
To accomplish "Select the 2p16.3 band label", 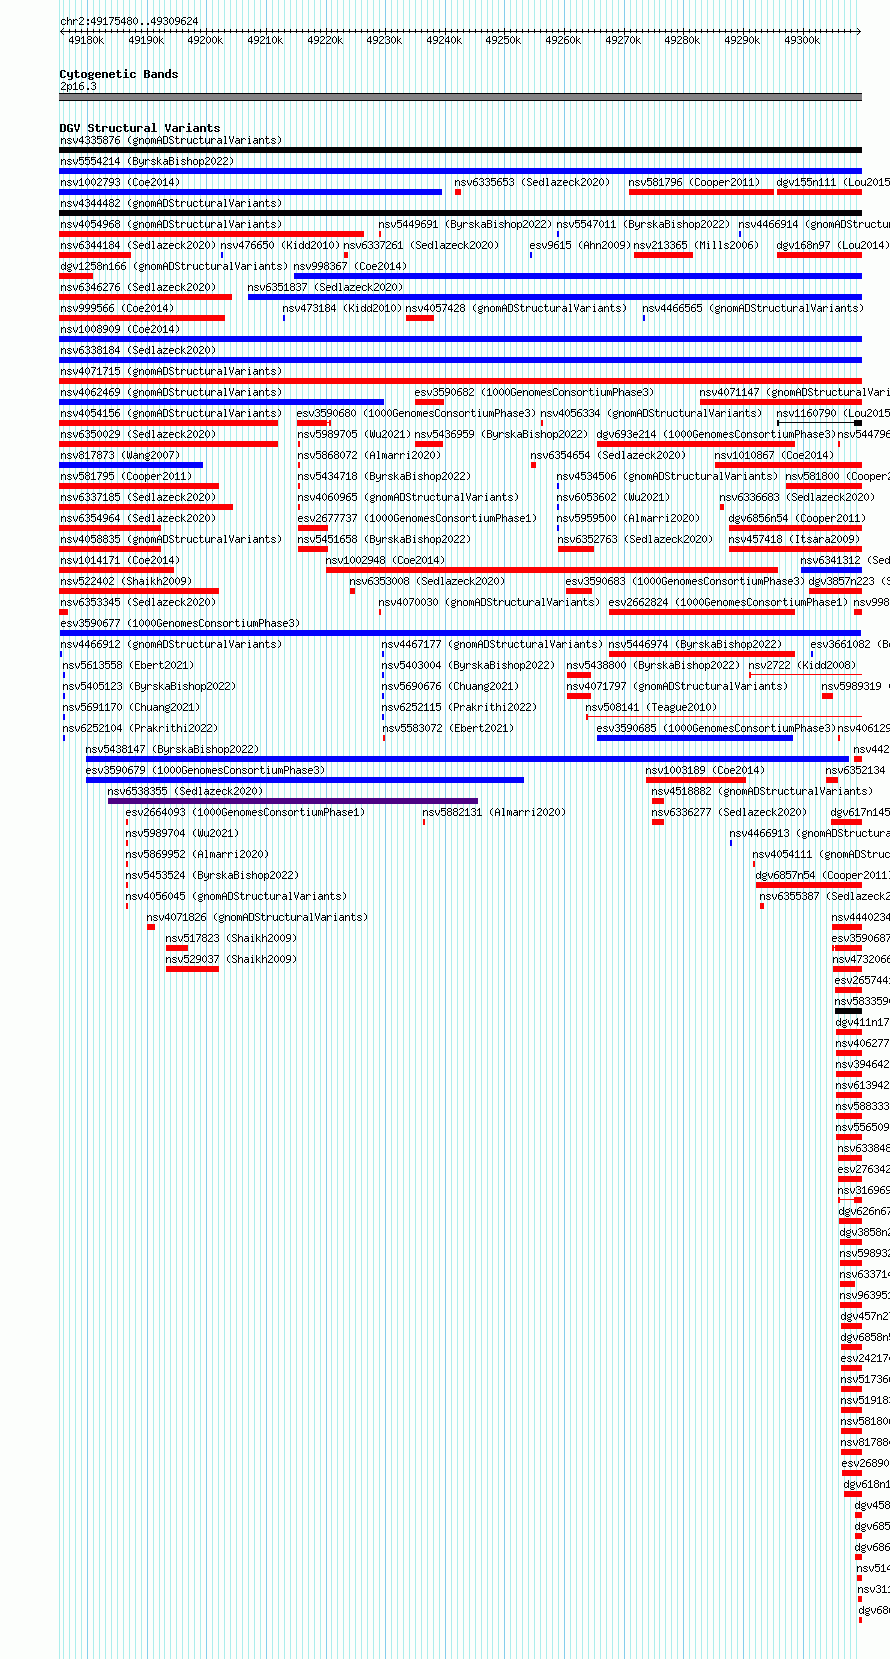I will 78,86.
